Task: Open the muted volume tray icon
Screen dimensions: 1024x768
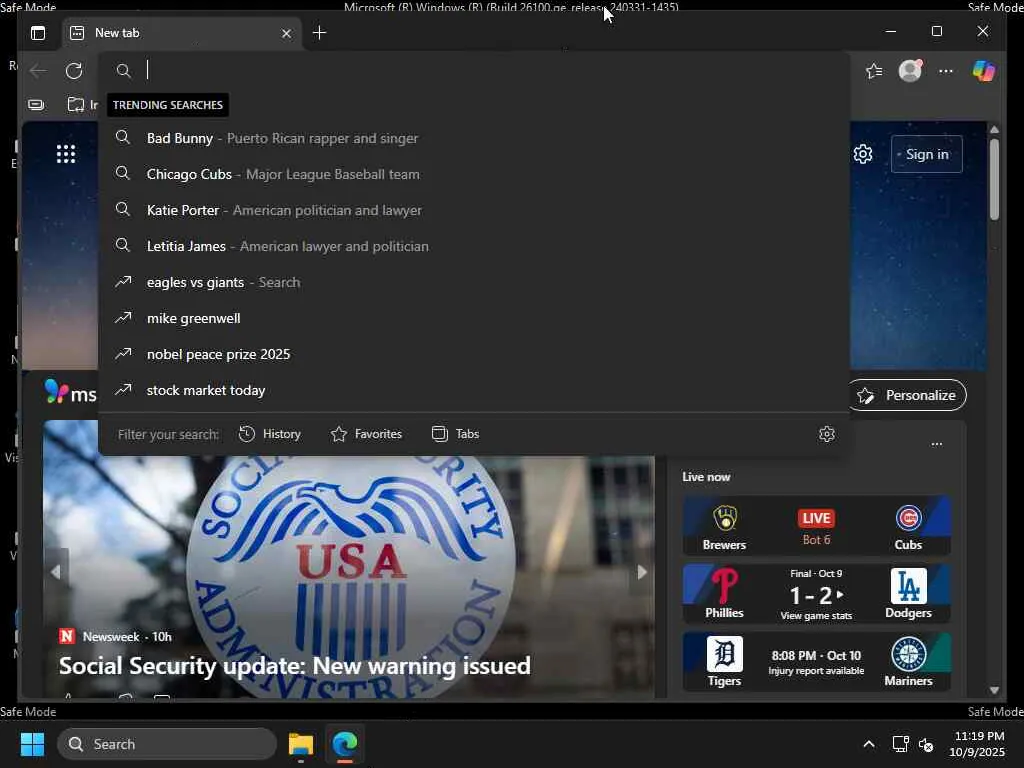Action: pos(926,744)
